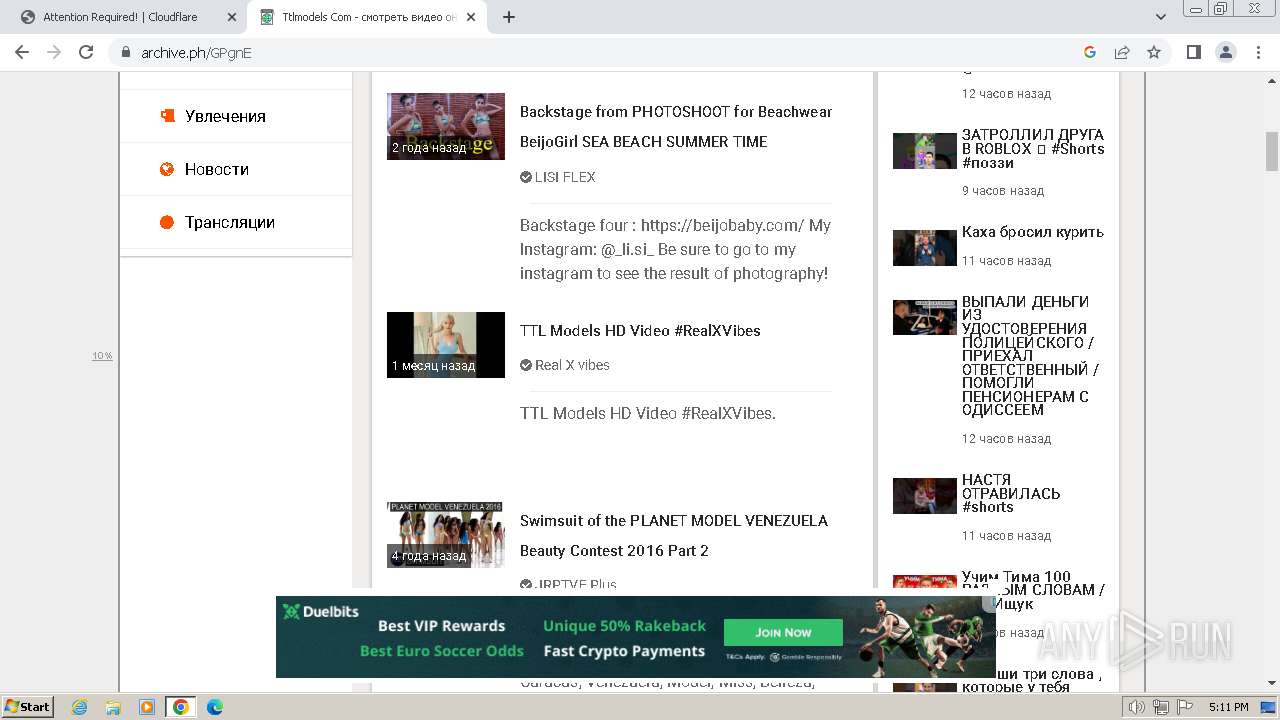Switch to Attention Required Cloudflare tab
1280x720 pixels.
[120, 17]
